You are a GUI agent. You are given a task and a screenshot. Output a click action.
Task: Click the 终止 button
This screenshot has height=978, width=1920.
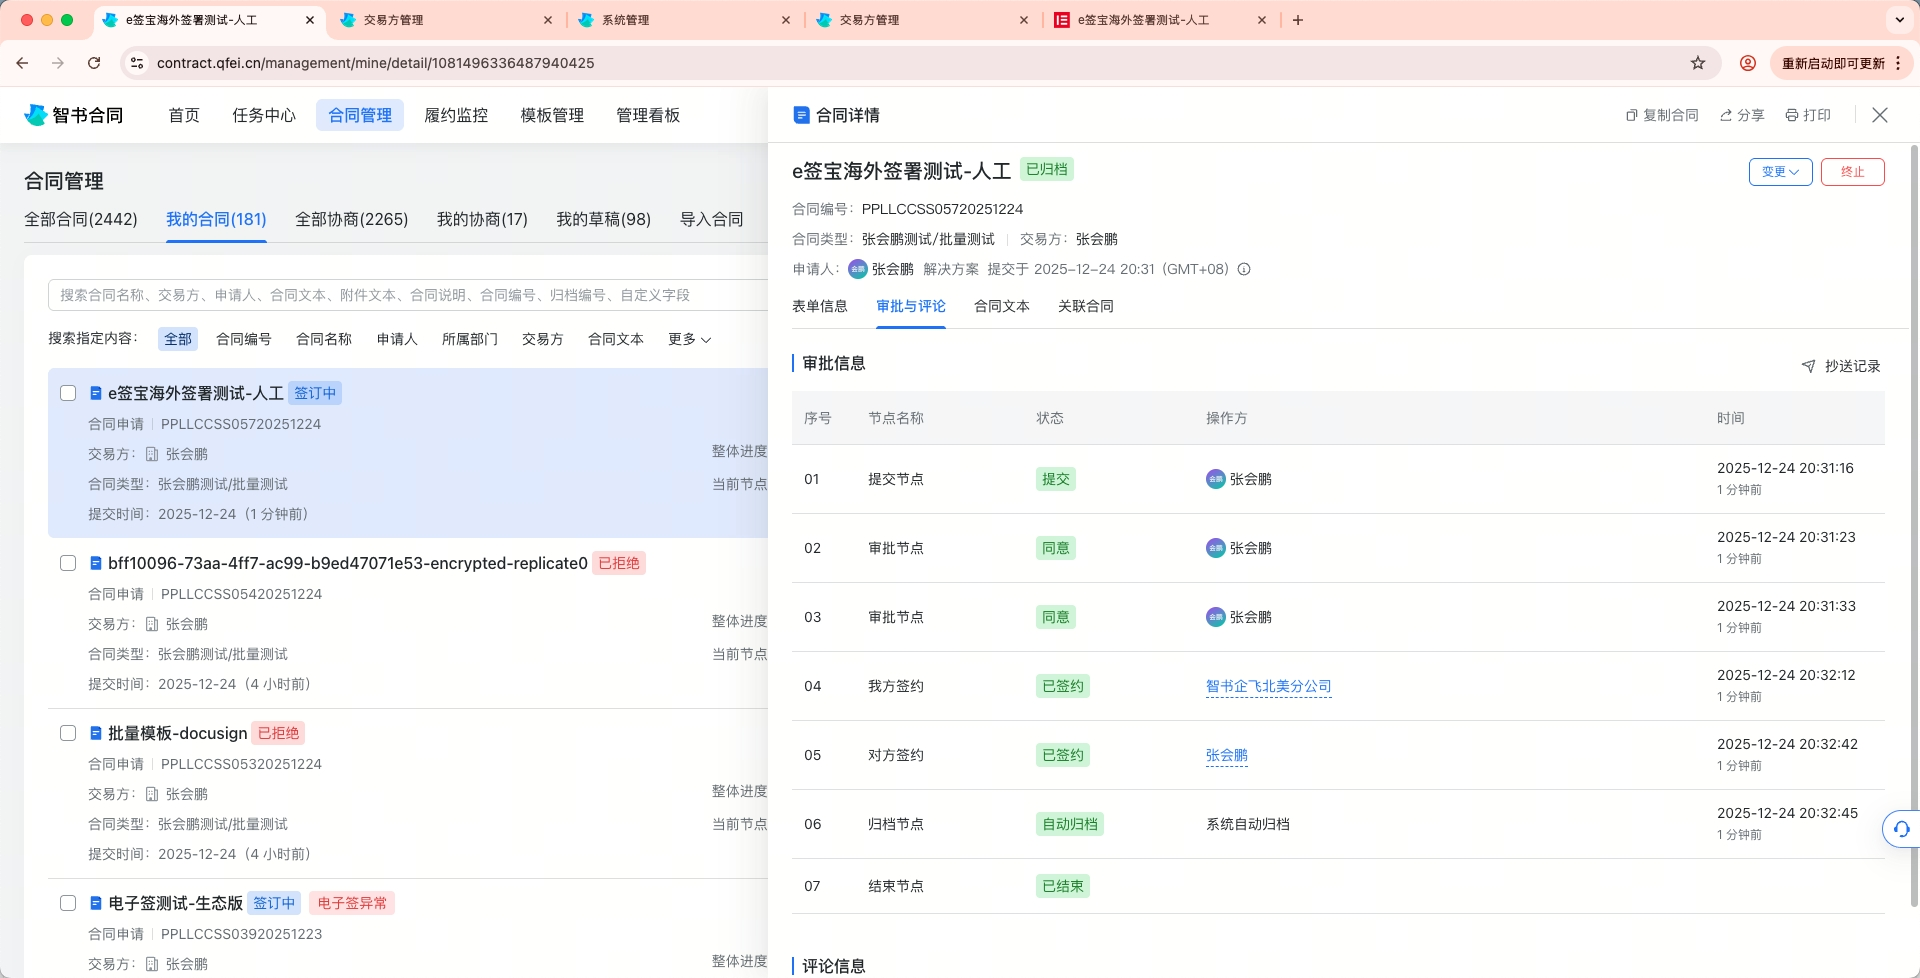1854,171
